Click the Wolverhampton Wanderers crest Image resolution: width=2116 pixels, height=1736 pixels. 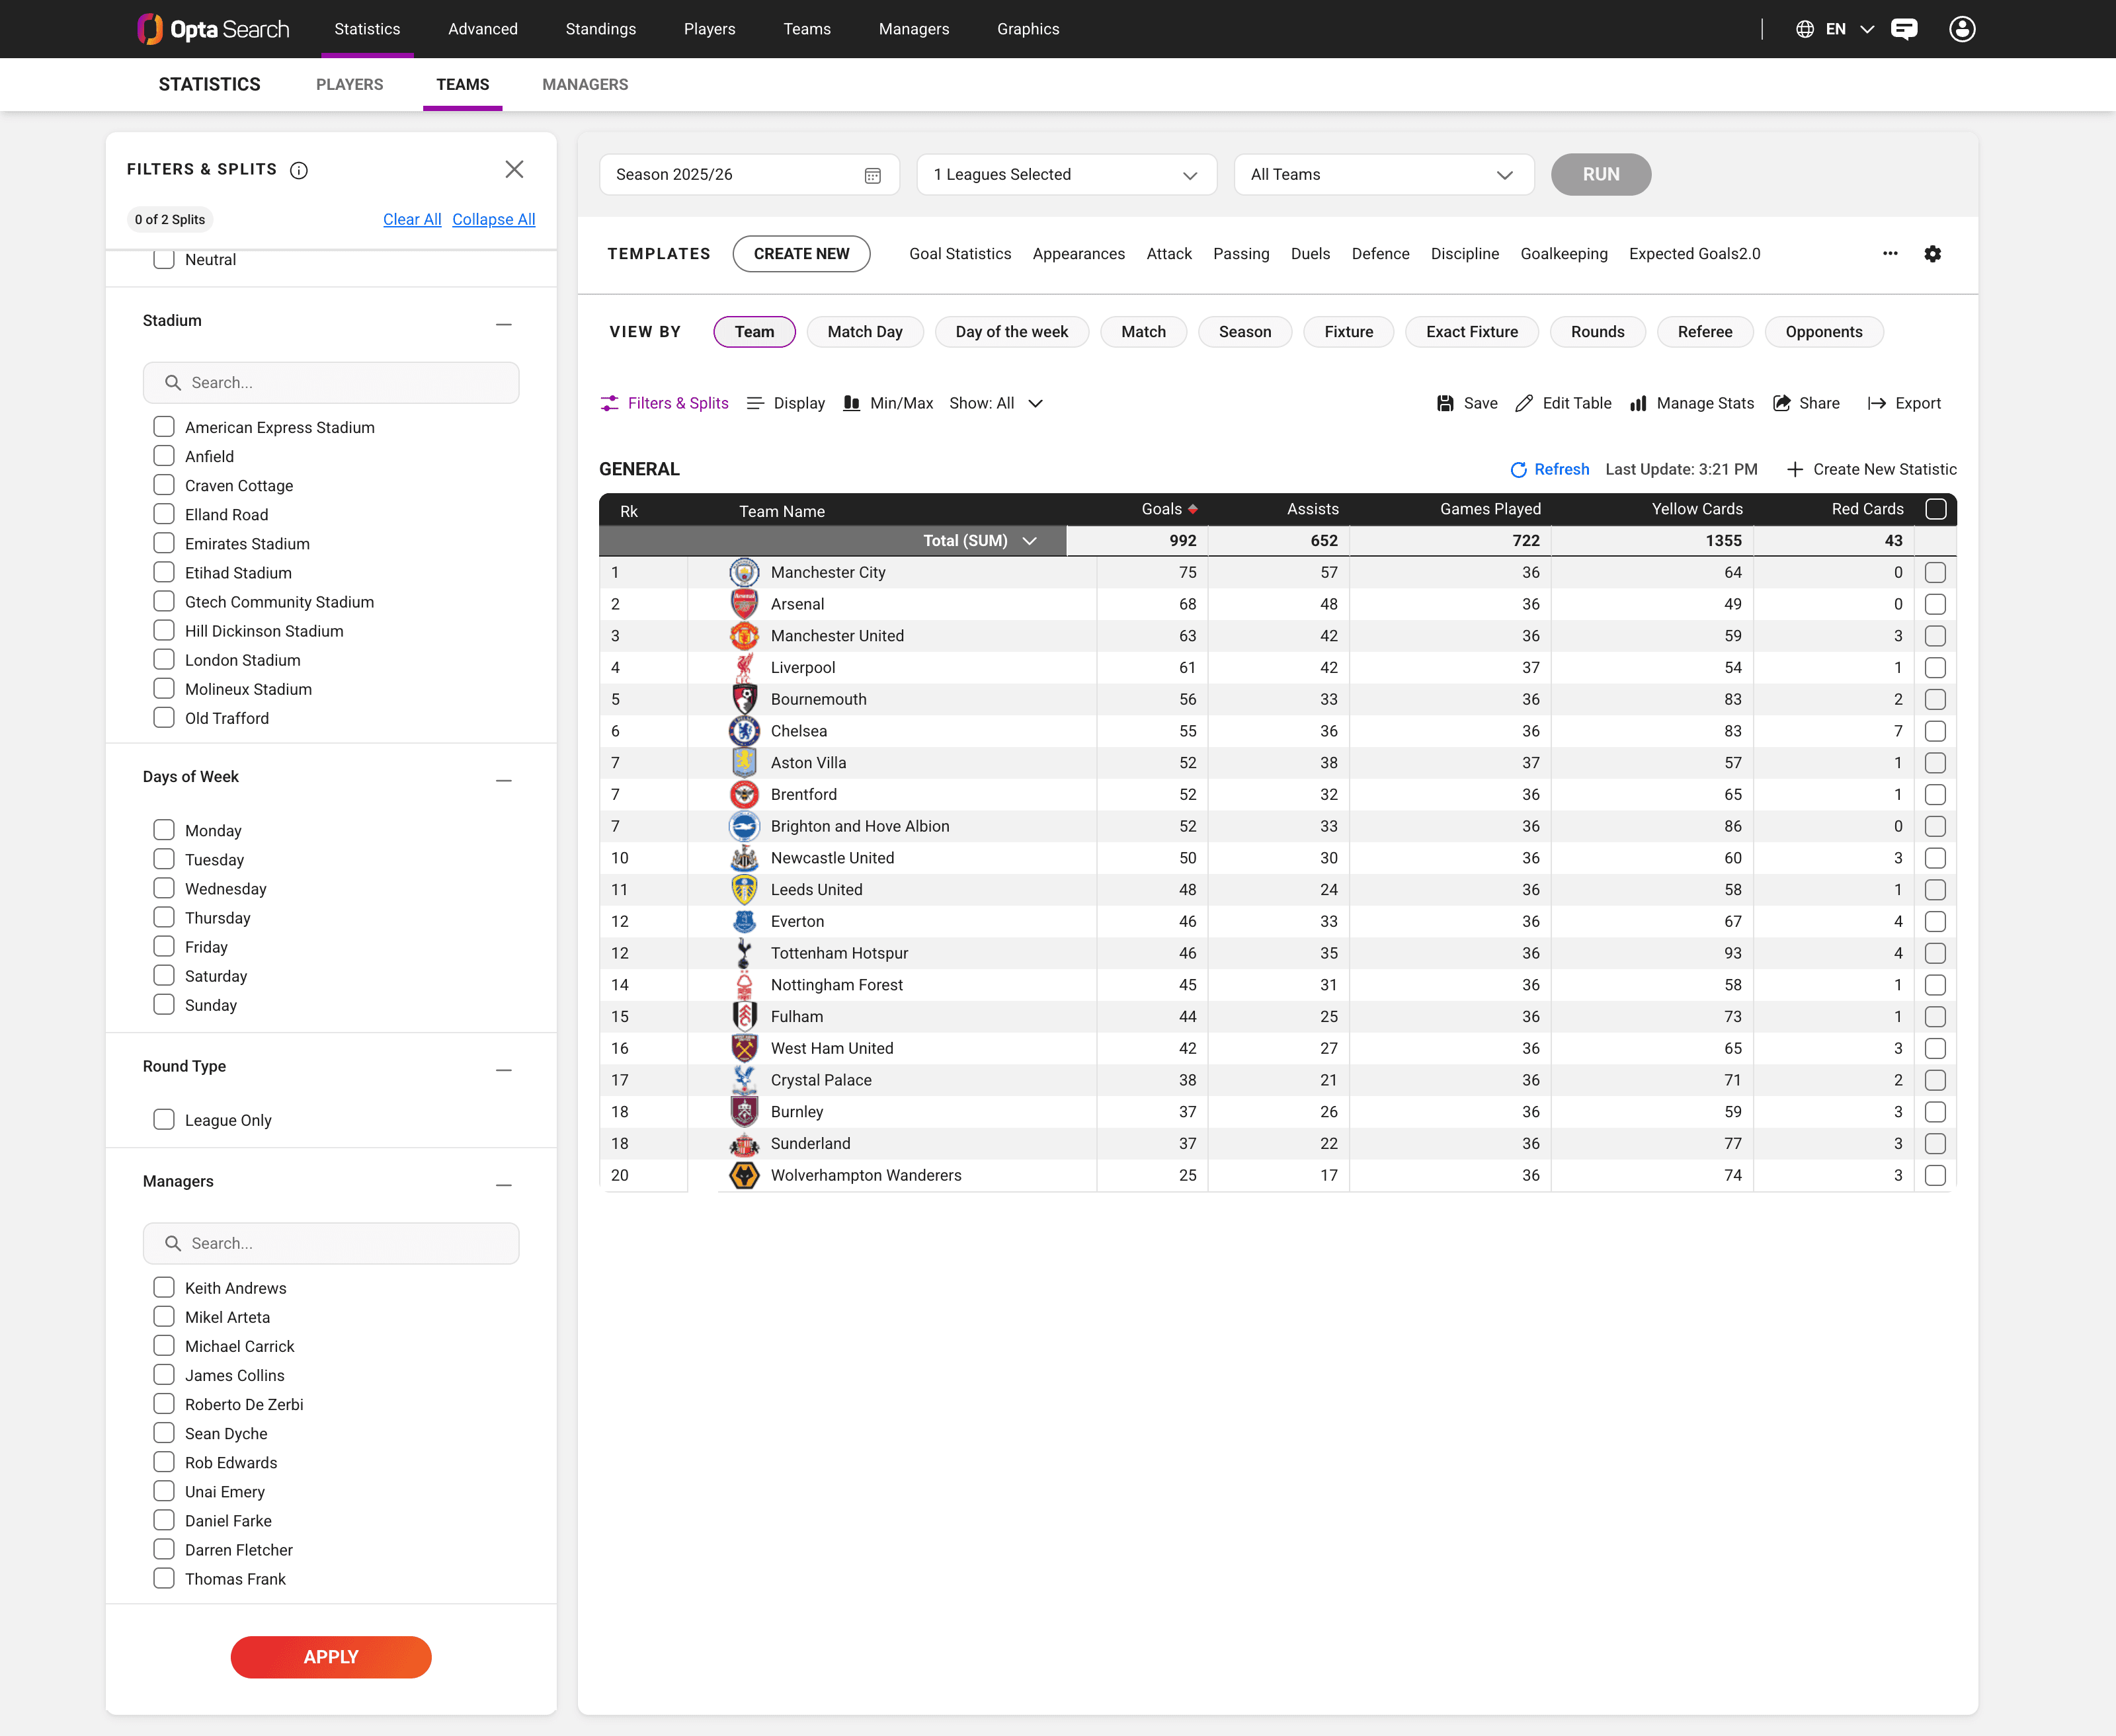744,1175
